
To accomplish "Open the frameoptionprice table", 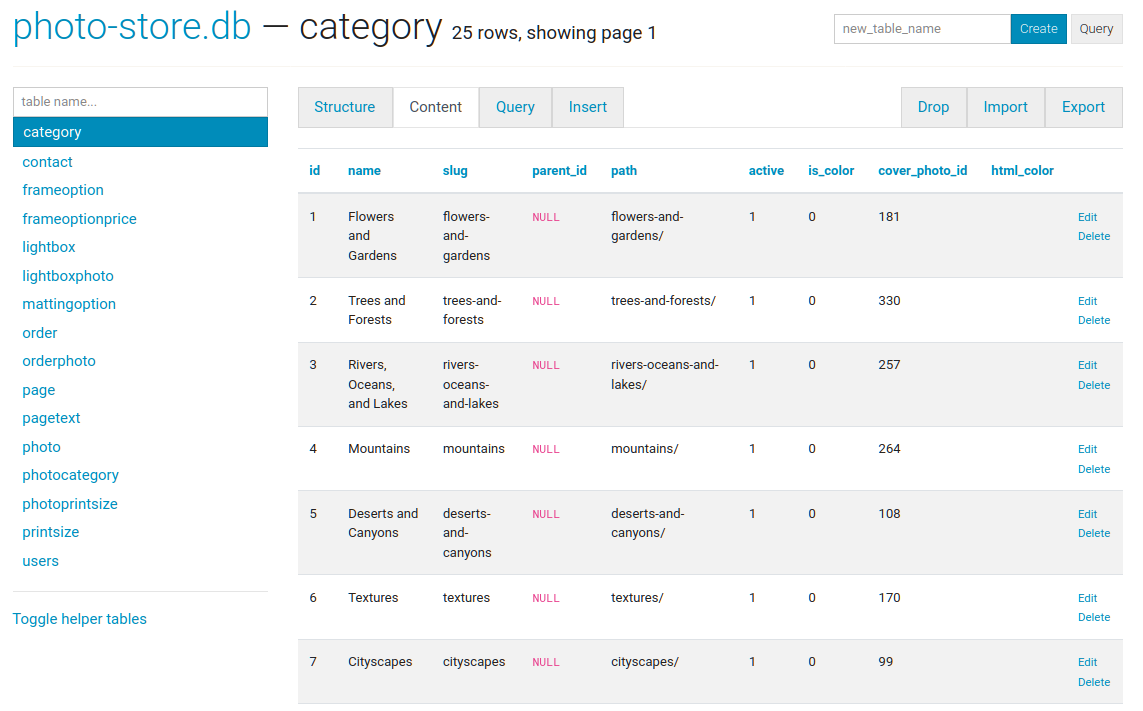I will click(x=79, y=219).
